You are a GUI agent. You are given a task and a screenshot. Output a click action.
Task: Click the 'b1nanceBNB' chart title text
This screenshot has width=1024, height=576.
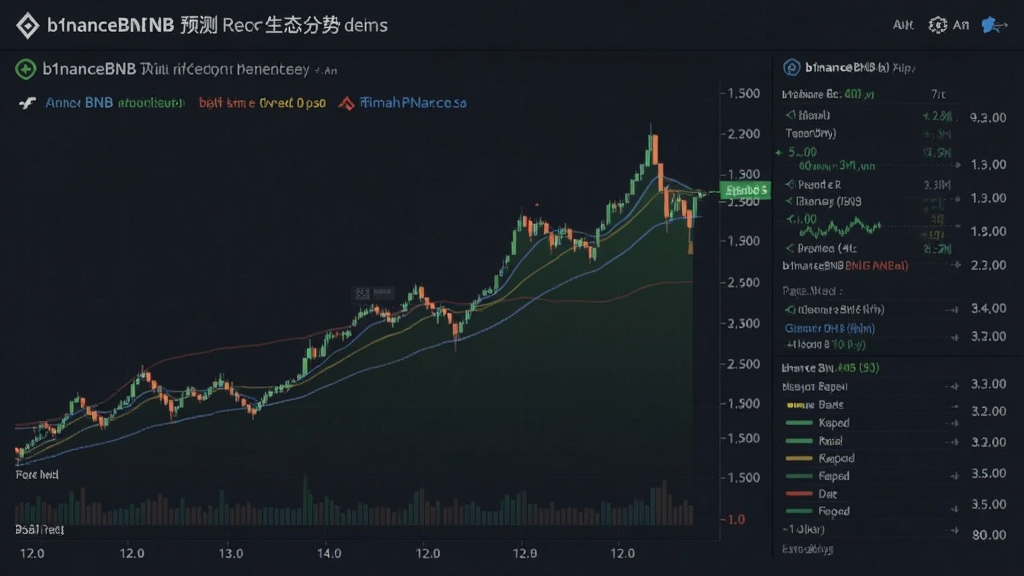(x=89, y=69)
